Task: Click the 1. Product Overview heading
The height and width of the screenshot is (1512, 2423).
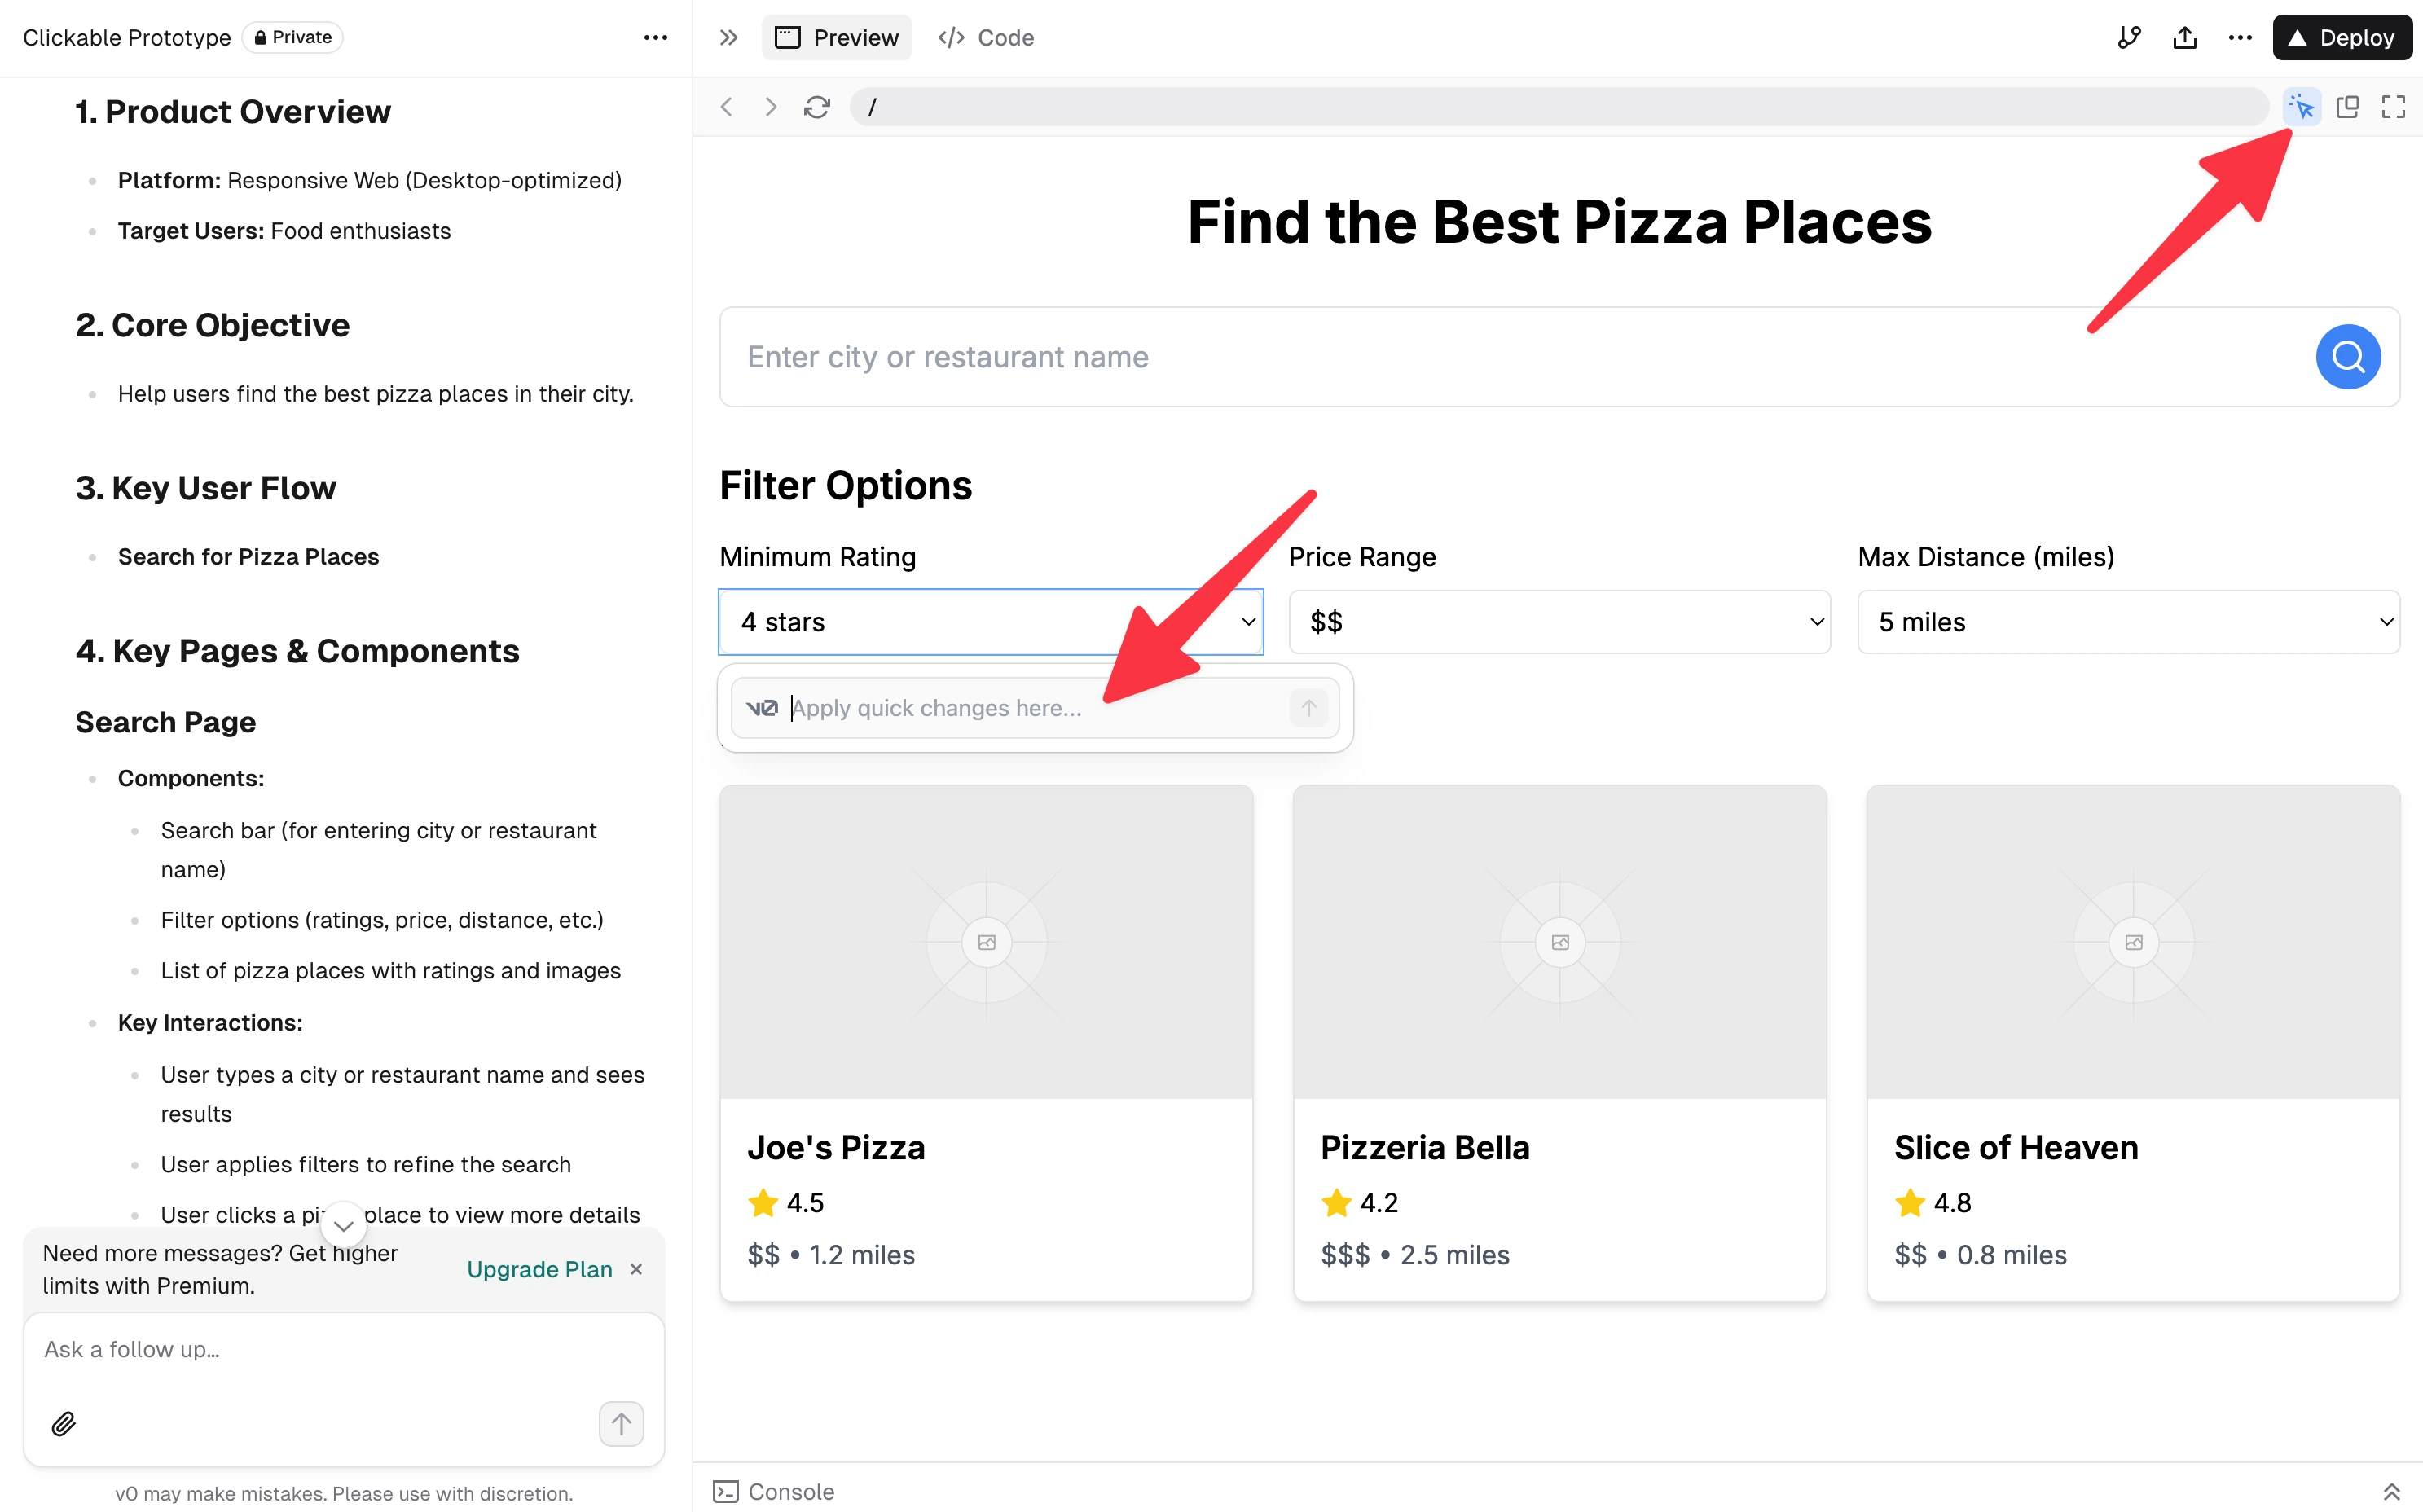Action: click(x=233, y=112)
